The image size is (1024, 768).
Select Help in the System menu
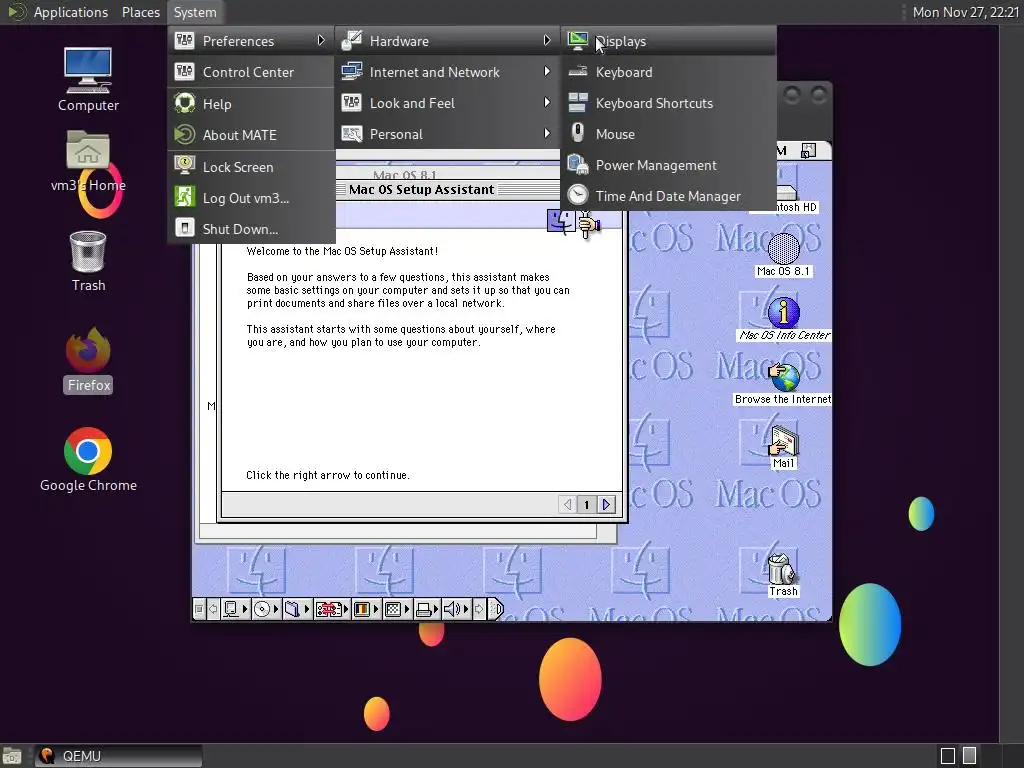pyautogui.click(x=251, y=104)
